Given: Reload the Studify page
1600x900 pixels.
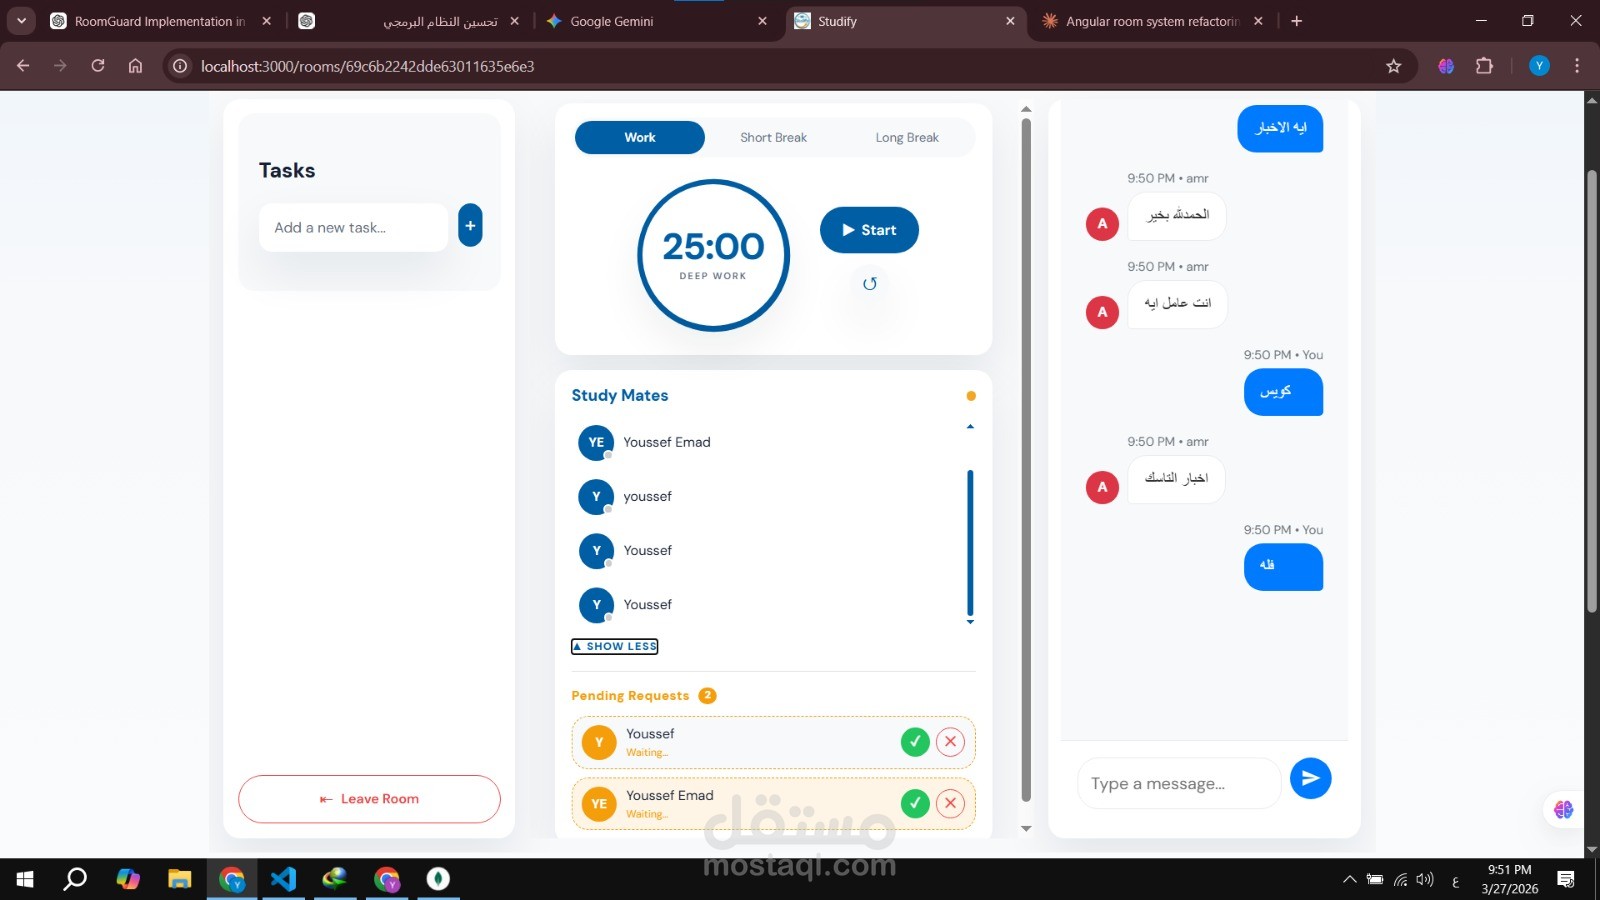Looking at the screenshot, I should [x=98, y=66].
